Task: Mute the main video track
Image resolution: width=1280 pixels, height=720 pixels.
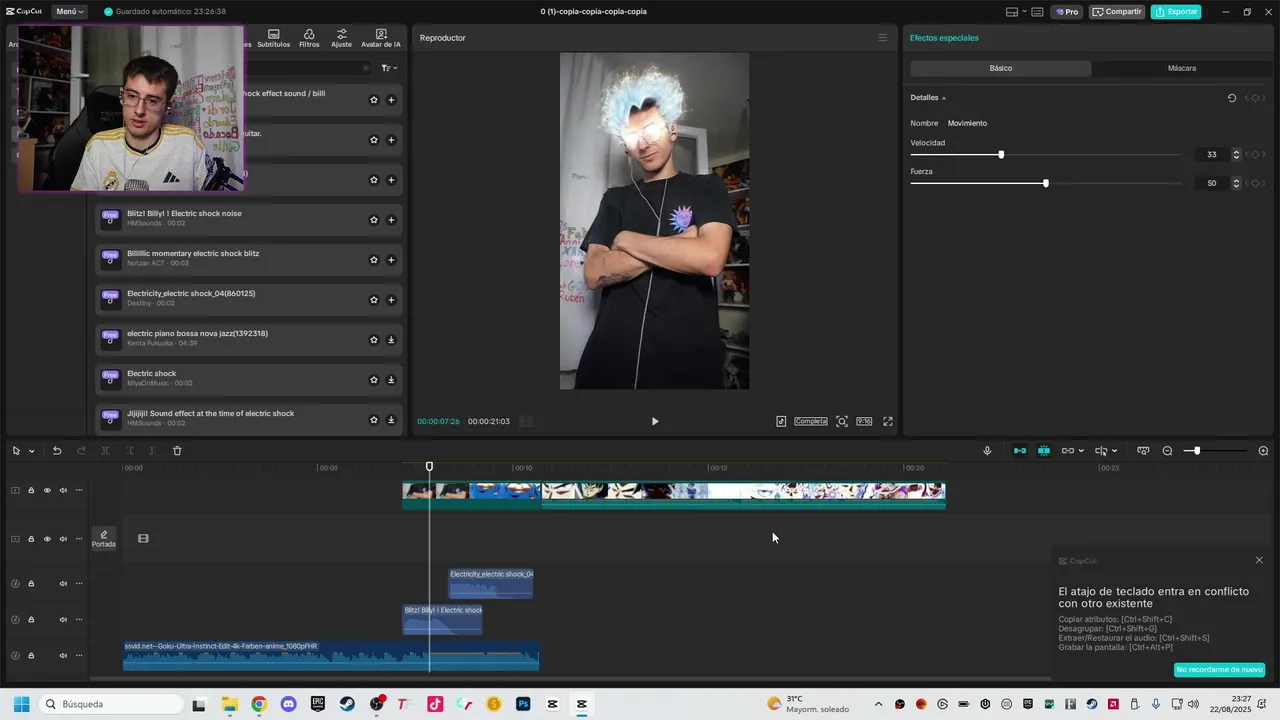Action: 63,490
